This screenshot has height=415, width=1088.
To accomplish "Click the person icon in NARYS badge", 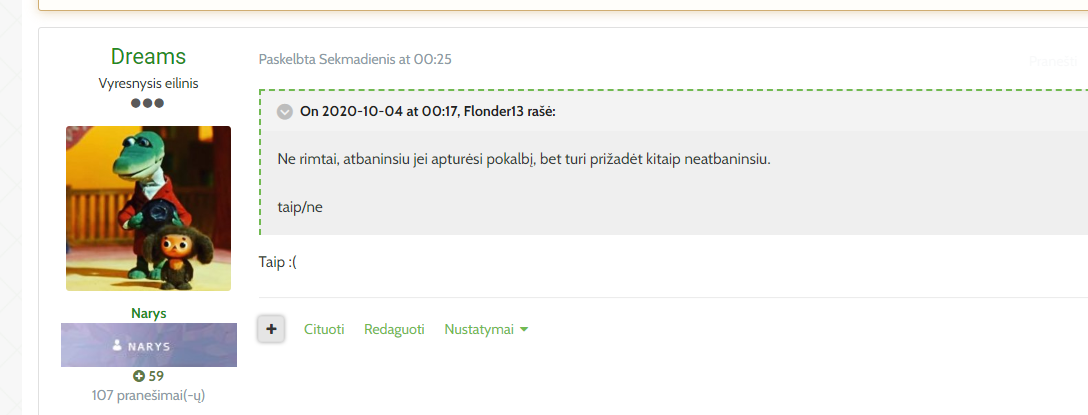I will [117, 345].
